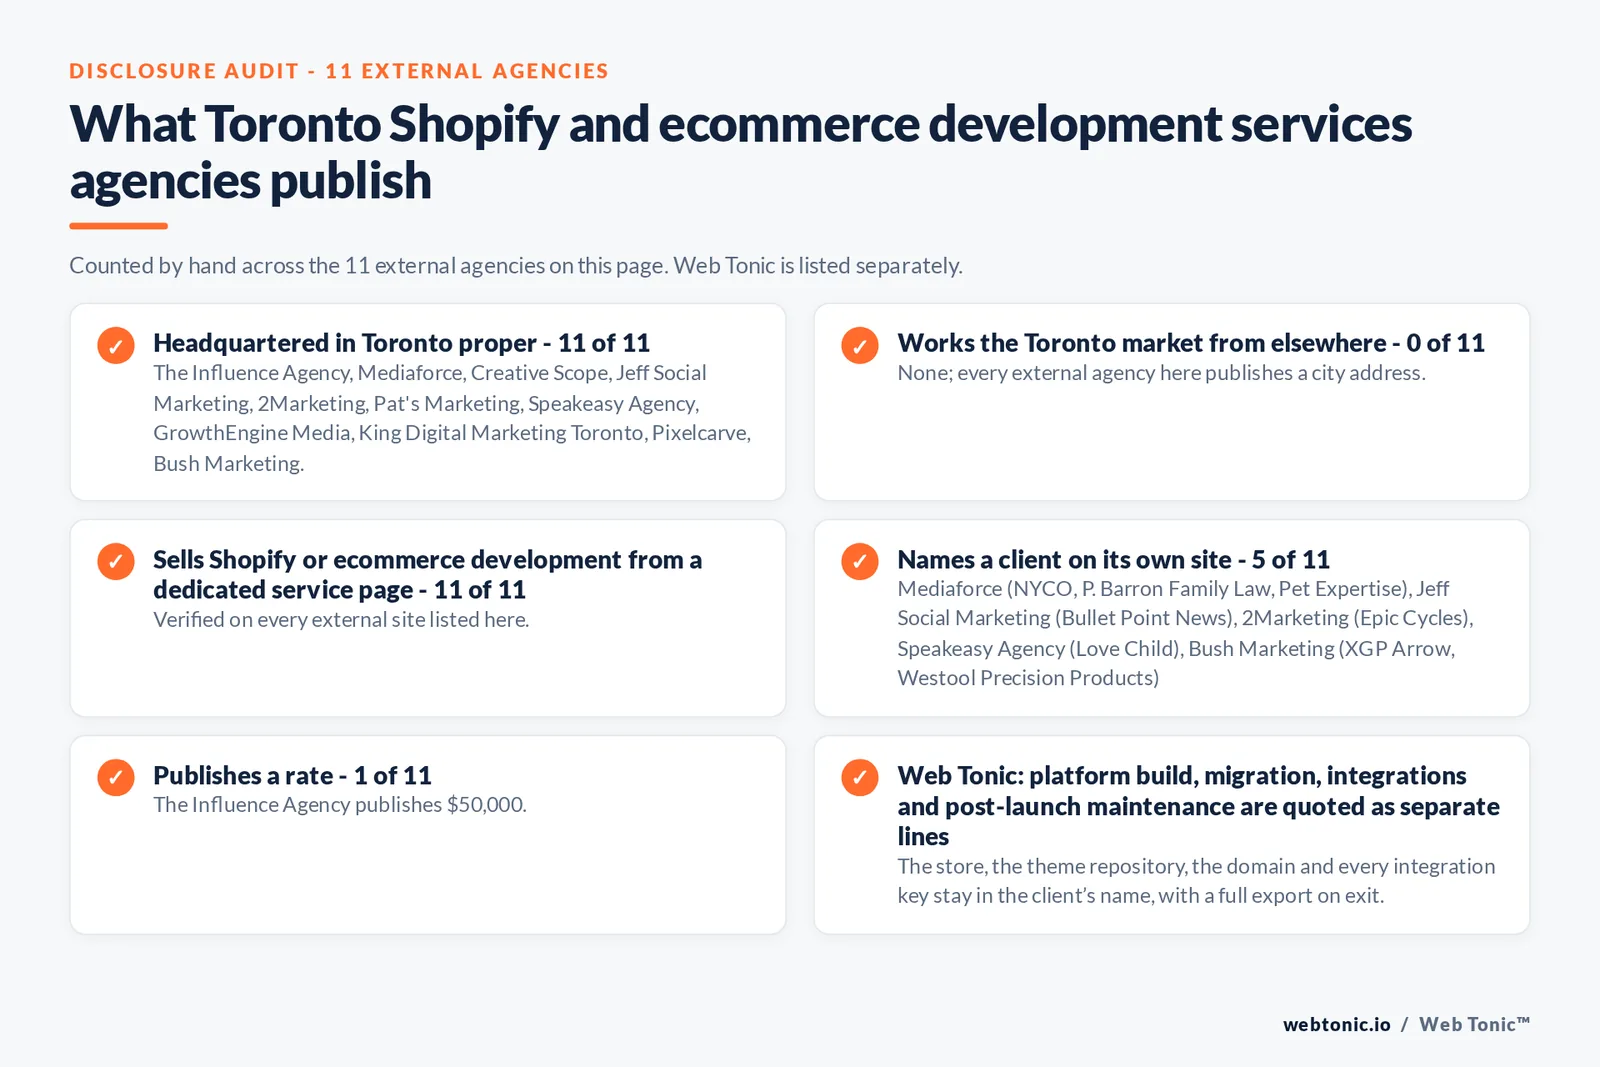This screenshot has height=1067, width=1600.
Task: Select the heading 'Sells Shopify or ecommerce development from a dedicated service page'
Action: (x=427, y=574)
